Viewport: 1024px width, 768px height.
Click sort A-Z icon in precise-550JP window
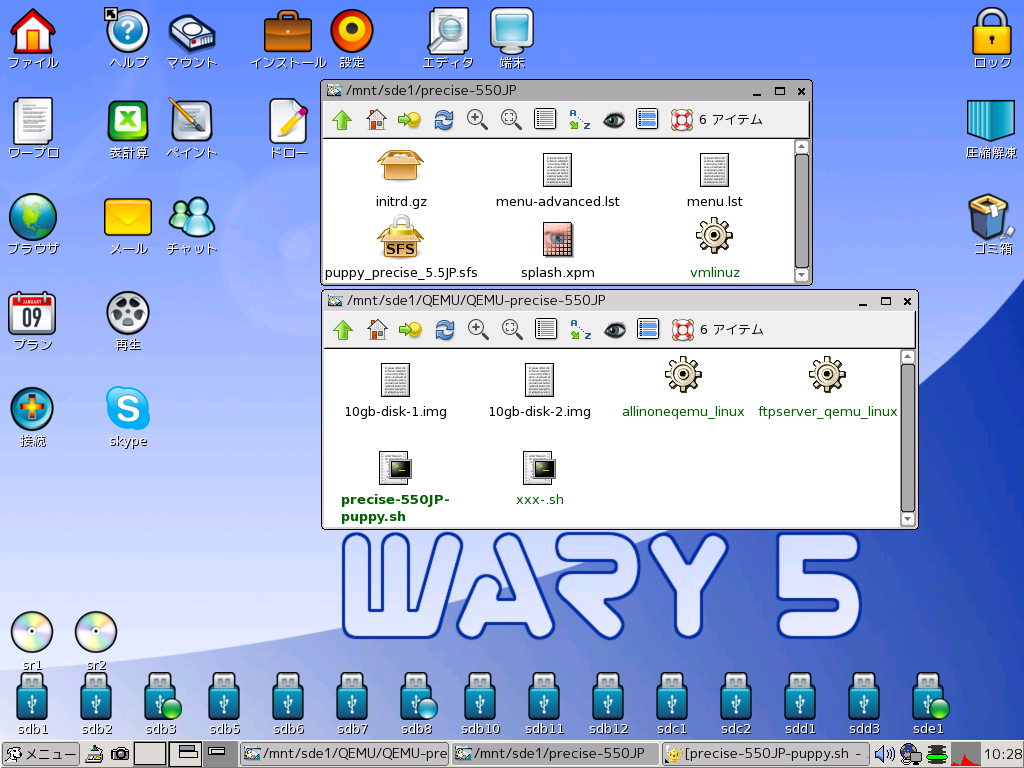579,120
